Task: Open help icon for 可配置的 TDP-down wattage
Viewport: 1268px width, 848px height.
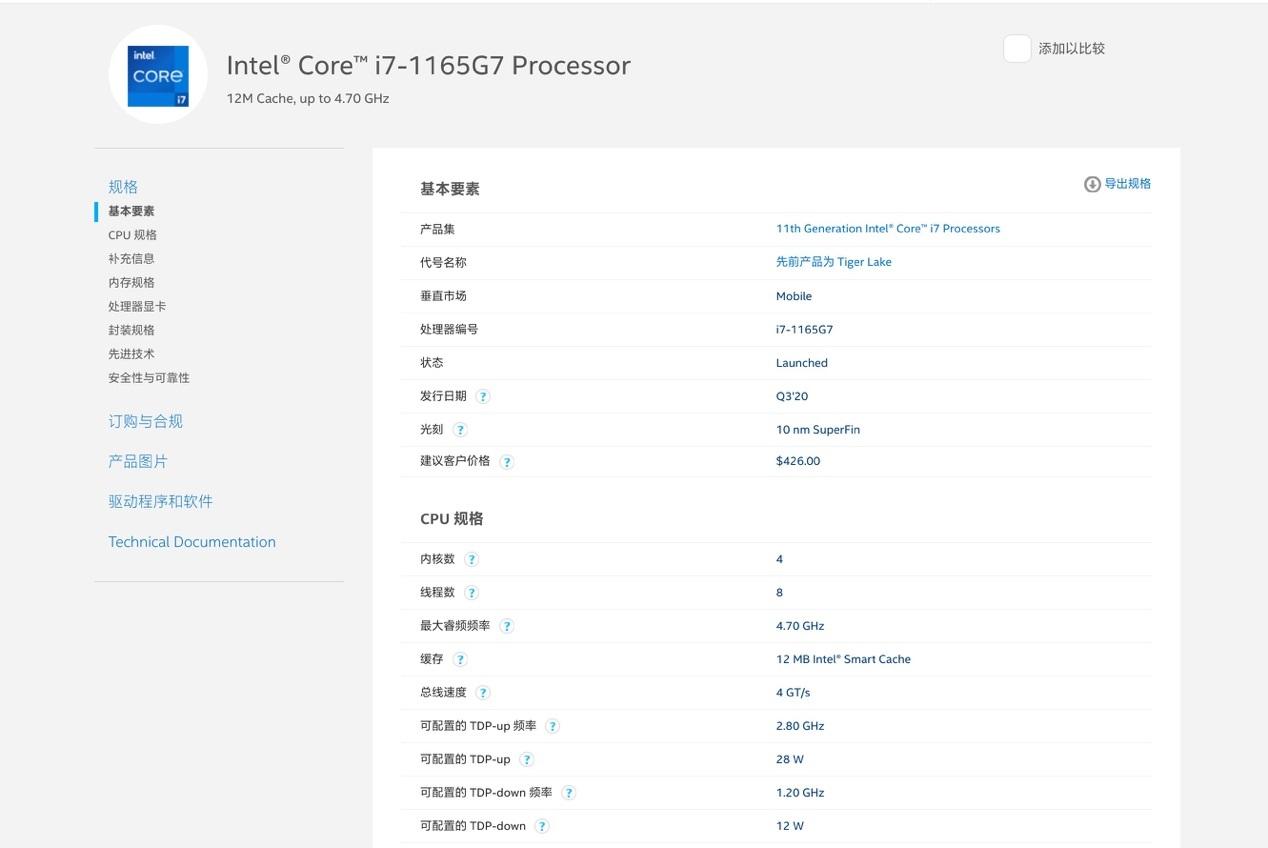Action: [x=542, y=826]
